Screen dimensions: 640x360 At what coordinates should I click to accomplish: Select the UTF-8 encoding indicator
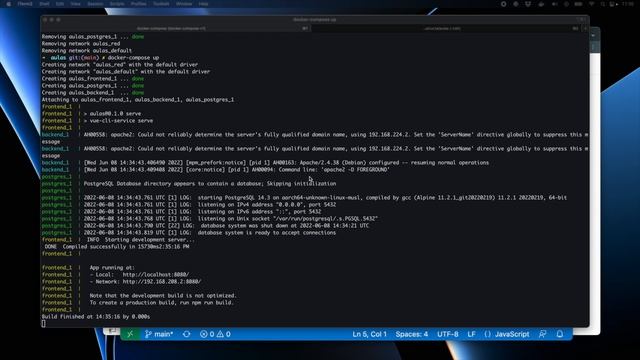[x=448, y=334]
